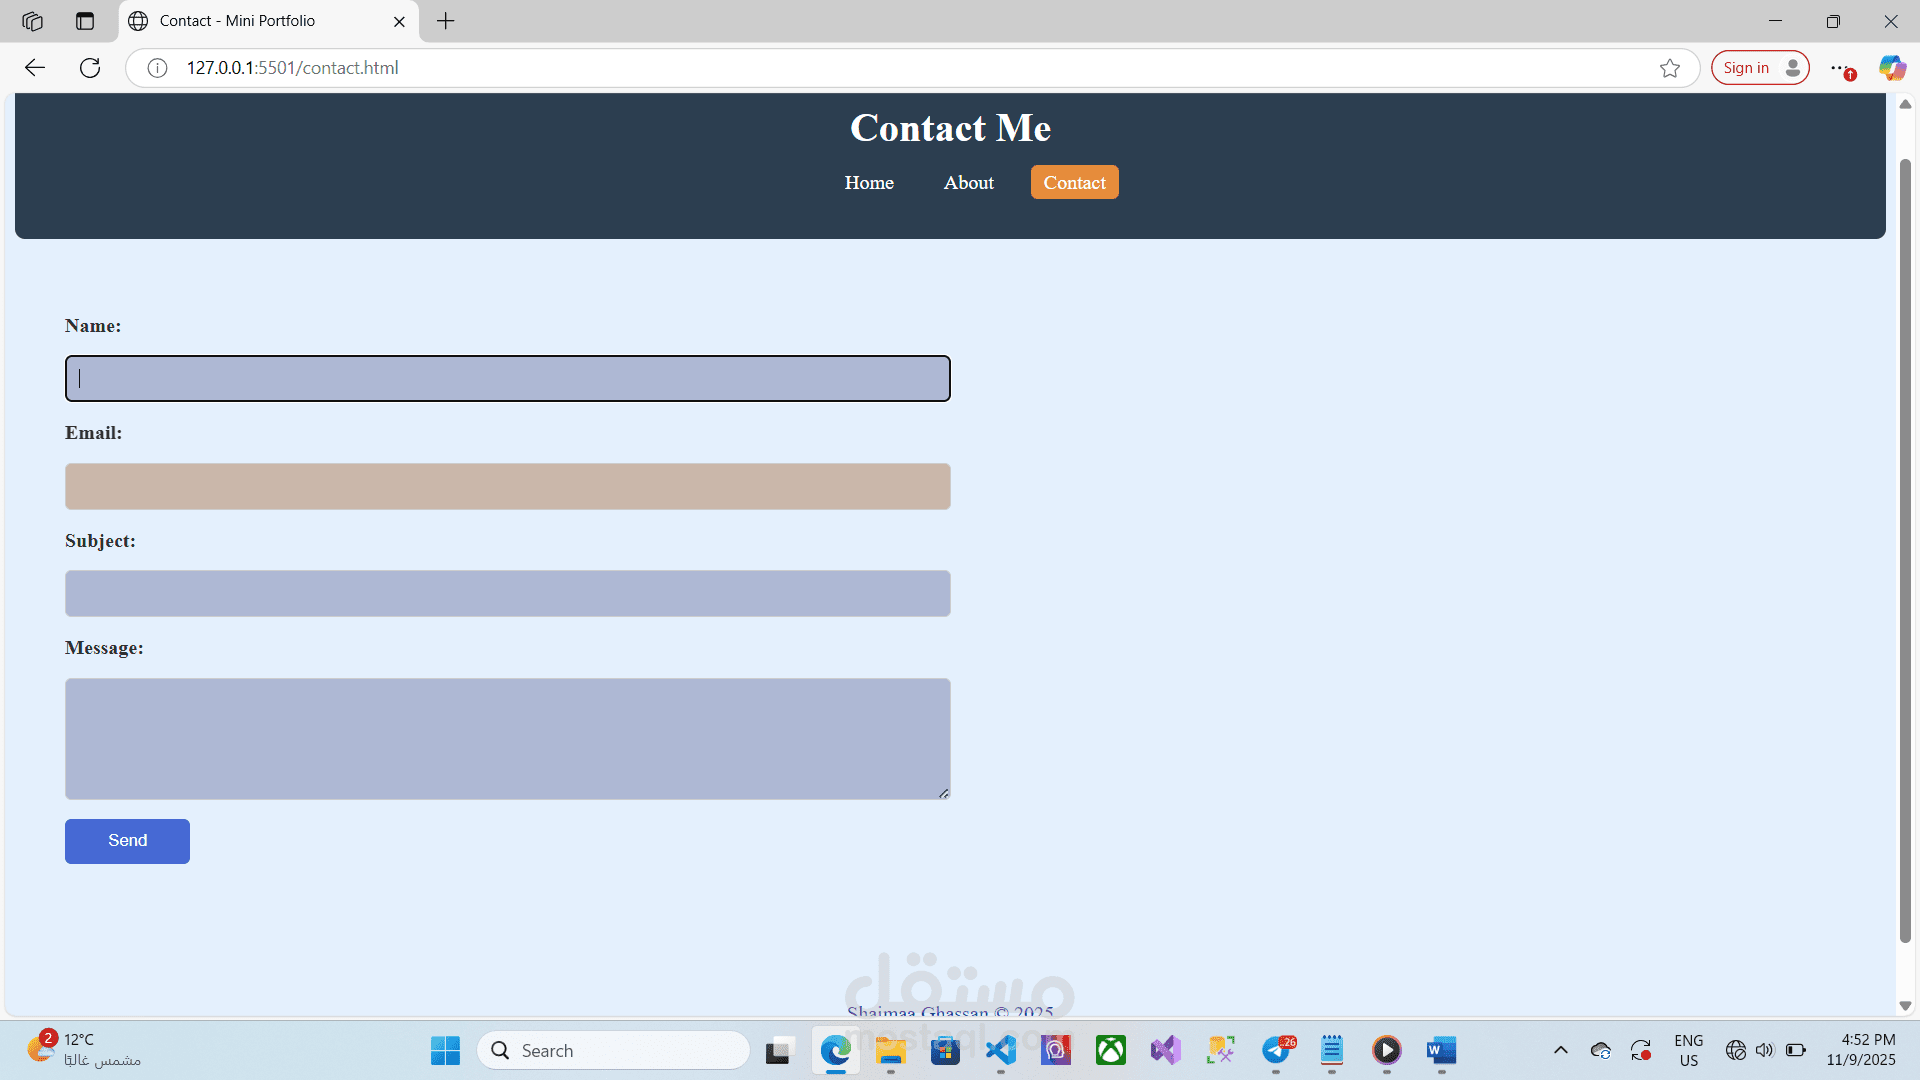Click the site information icon
Image resolution: width=1920 pixels, height=1080 pixels.
pyautogui.click(x=157, y=68)
